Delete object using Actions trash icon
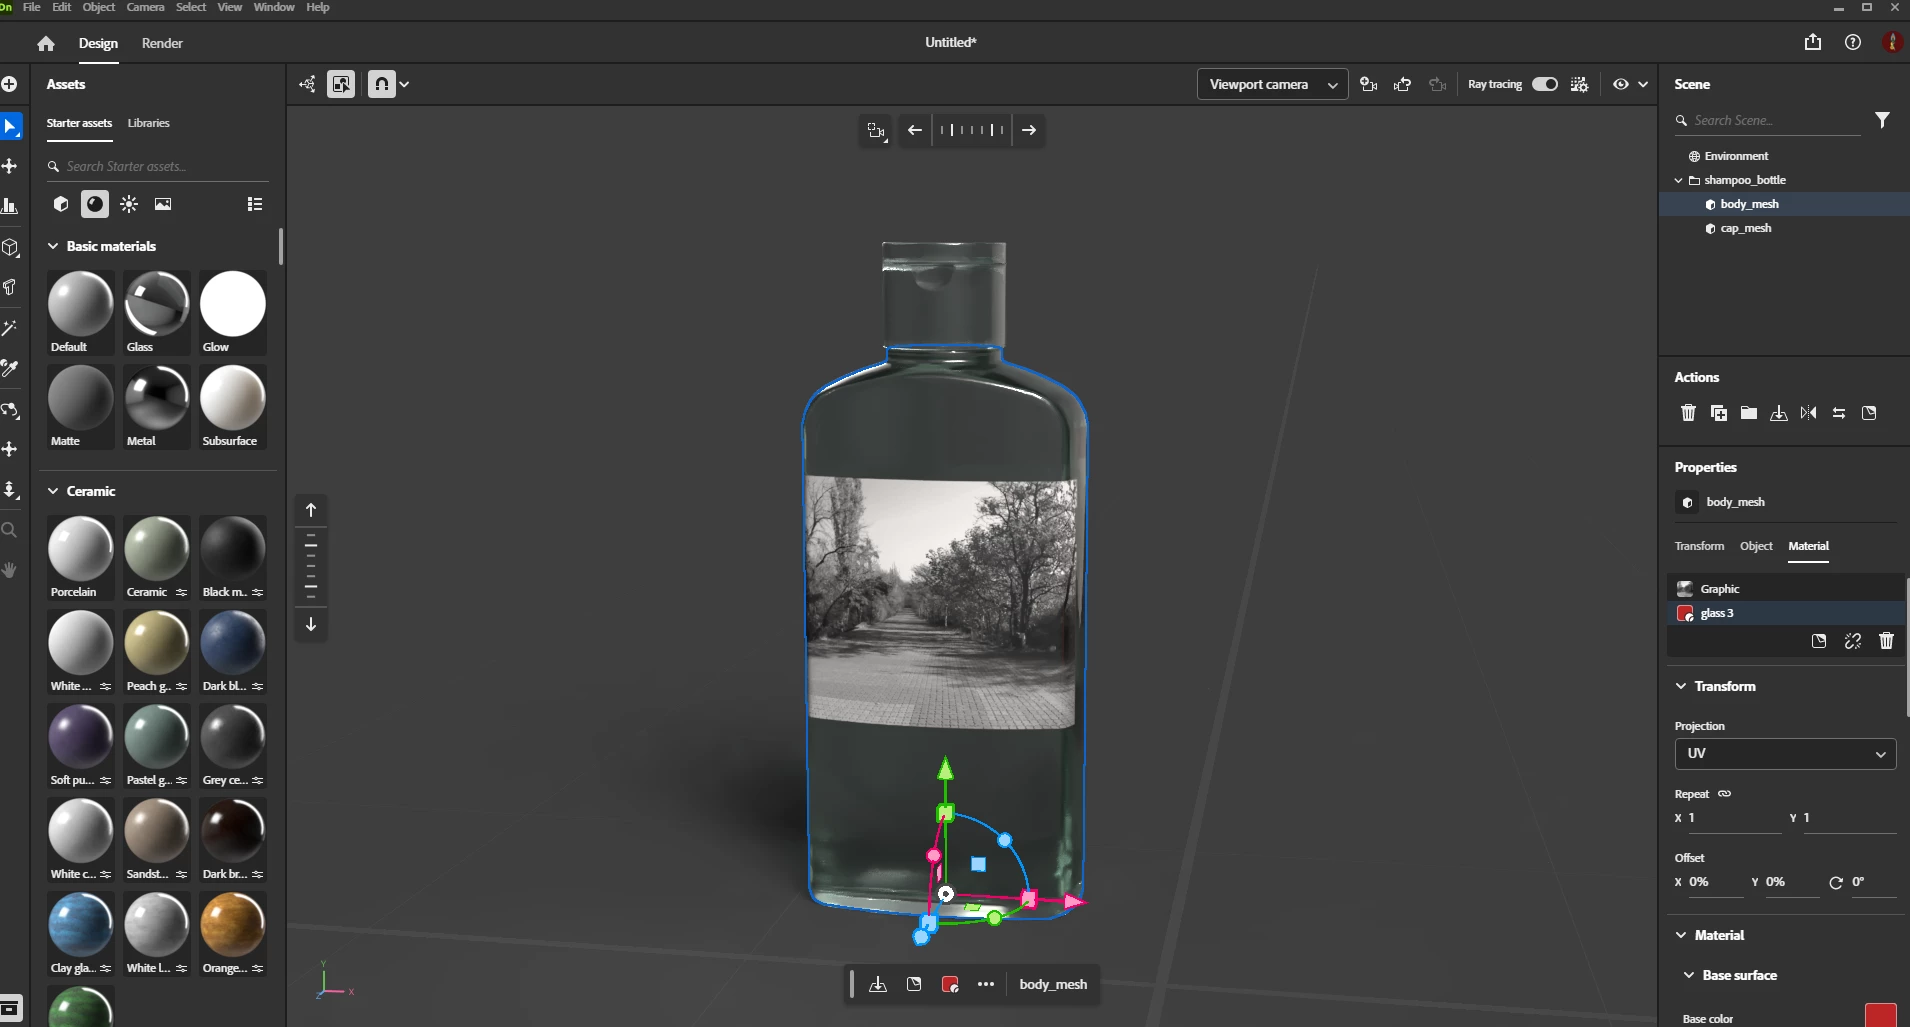1910x1027 pixels. 1689,413
